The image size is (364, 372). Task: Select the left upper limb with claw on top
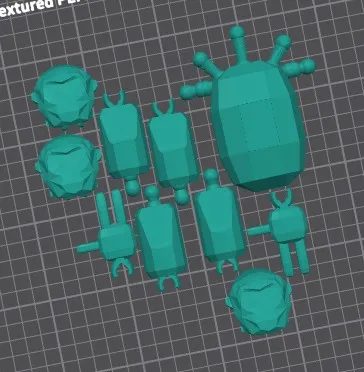tap(124, 142)
